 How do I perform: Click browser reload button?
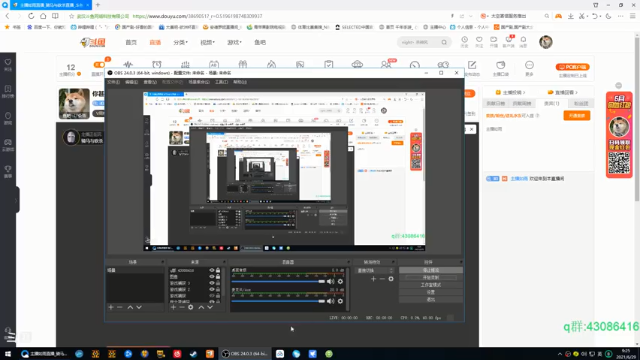click(31, 16)
